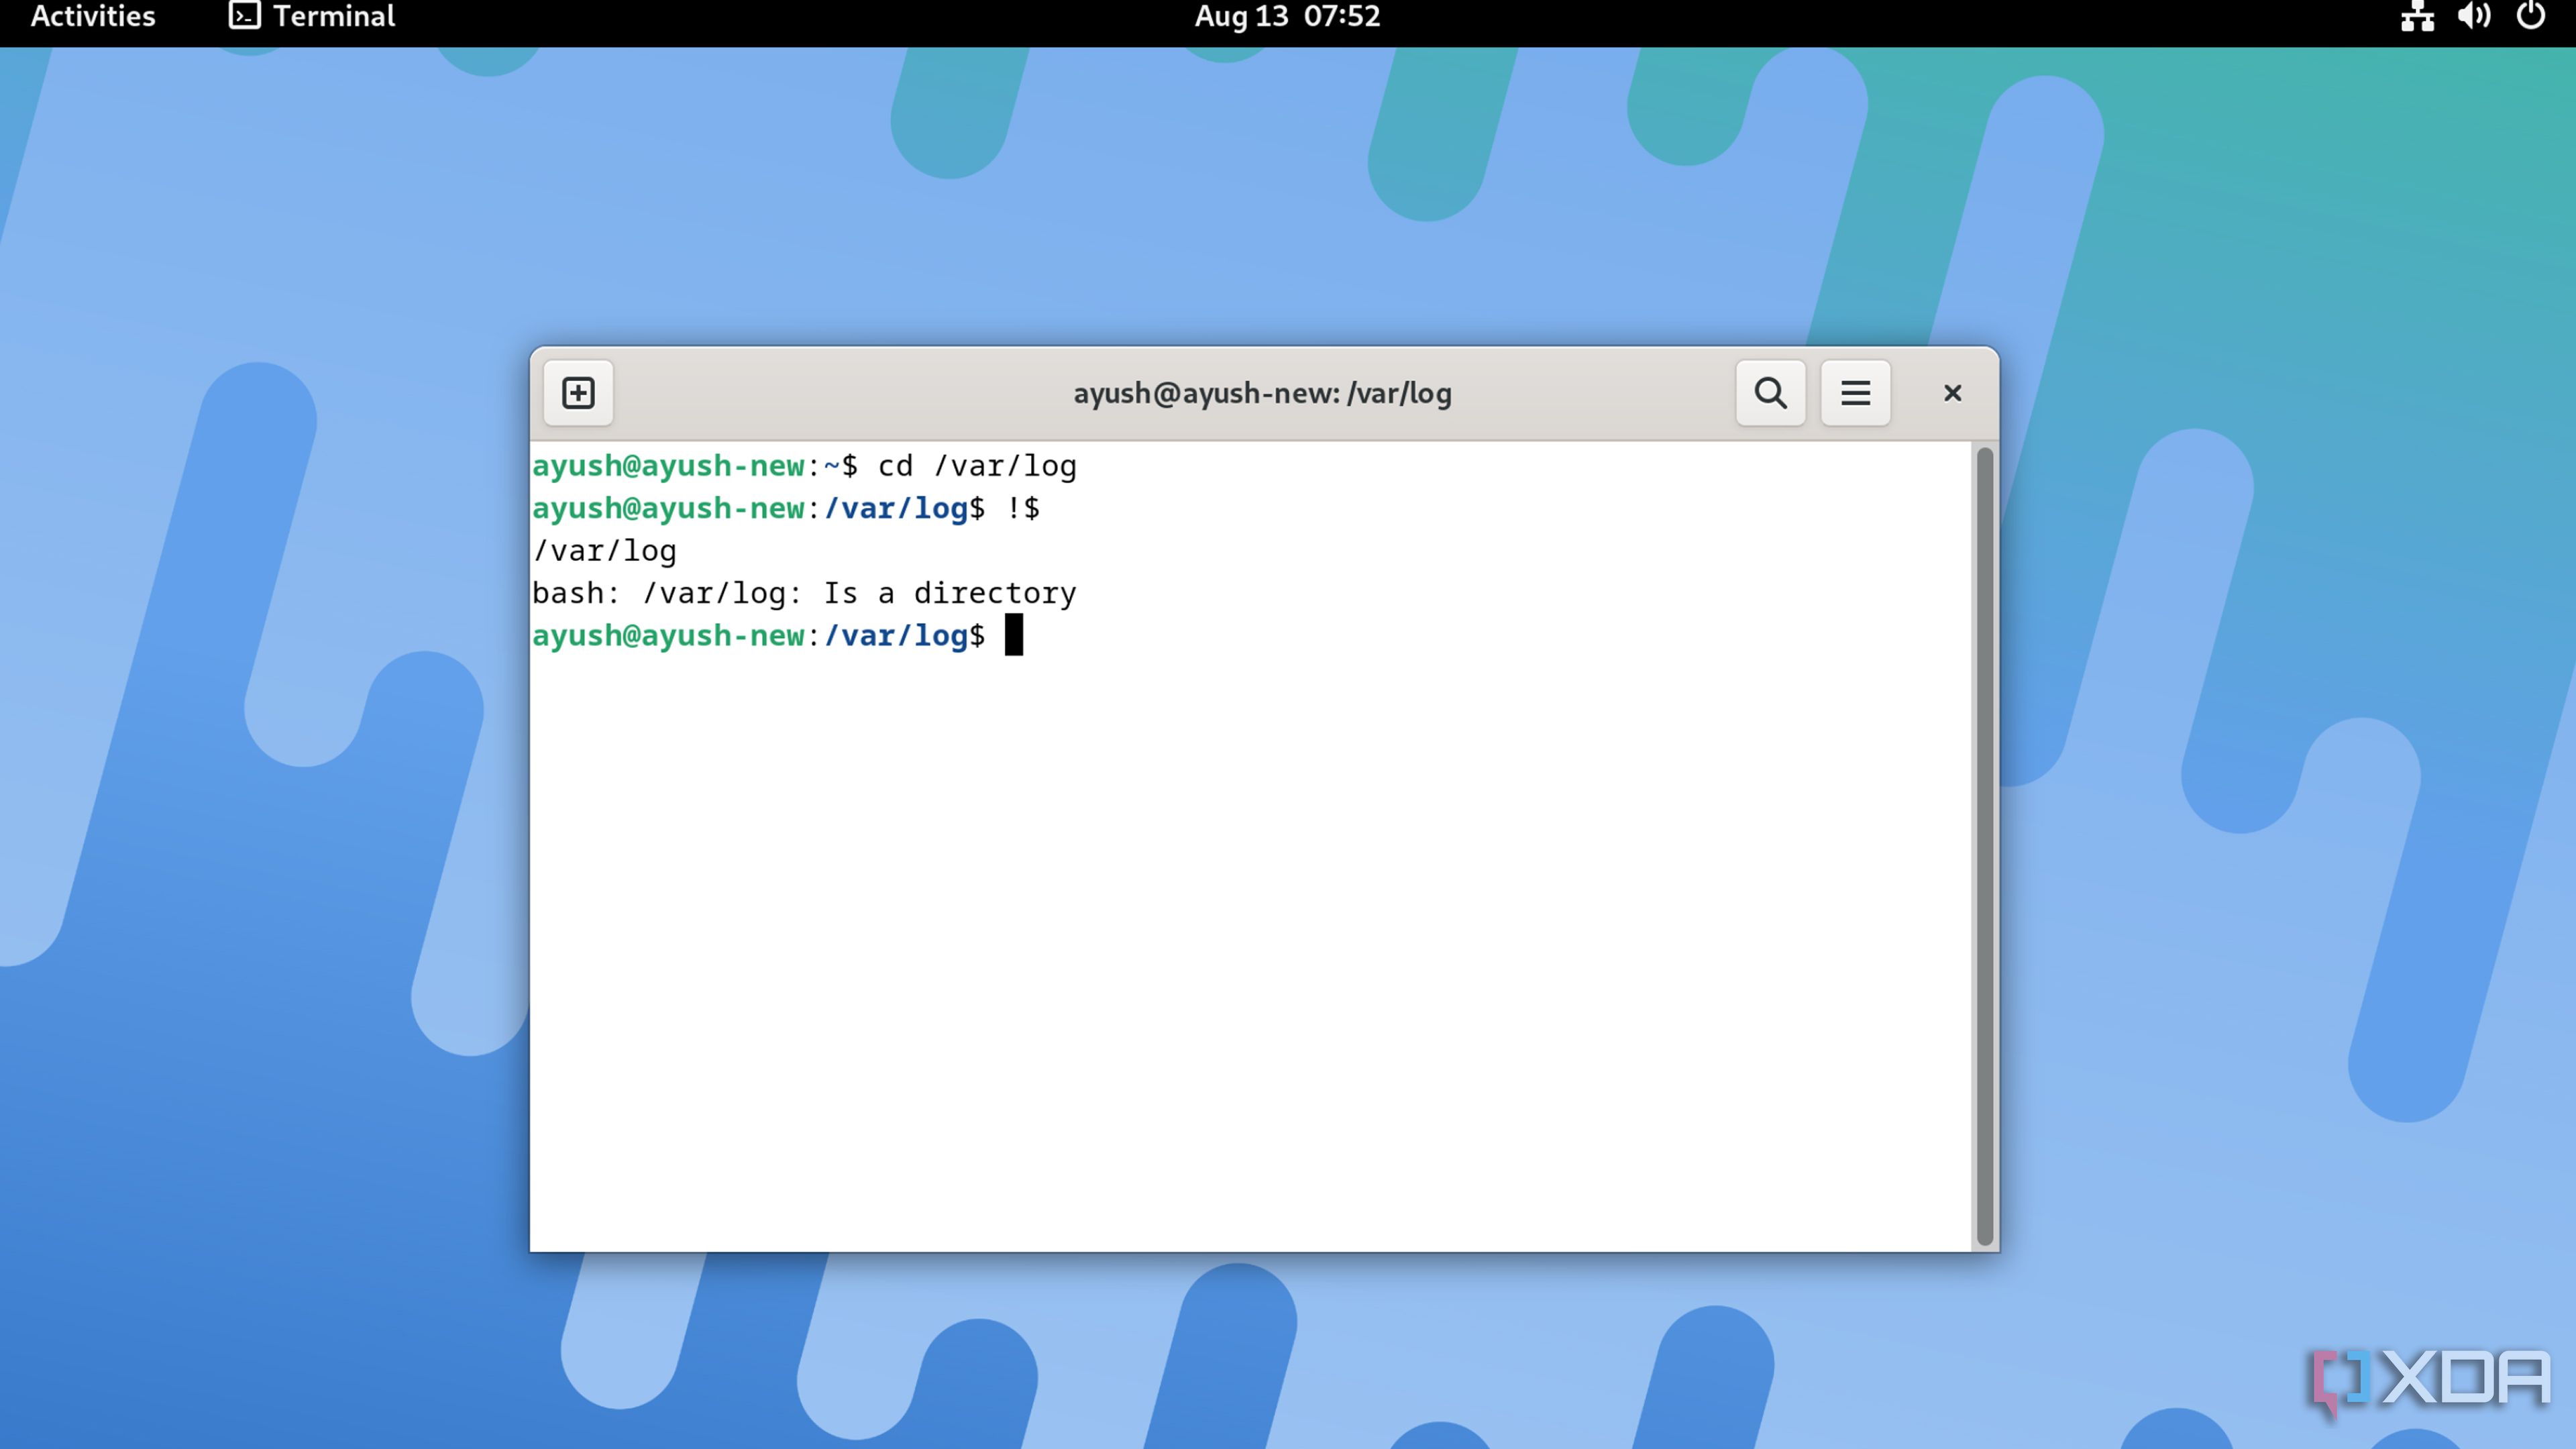Image resolution: width=2576 pixels, height=1449 pixels.
Task: Open the clock calendar showing Aug 13 07:52
Action: 1287,17
